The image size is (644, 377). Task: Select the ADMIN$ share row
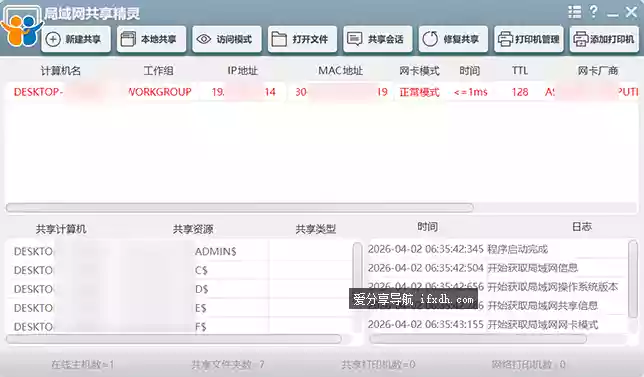pyautogui.click(x=179, y=251)
